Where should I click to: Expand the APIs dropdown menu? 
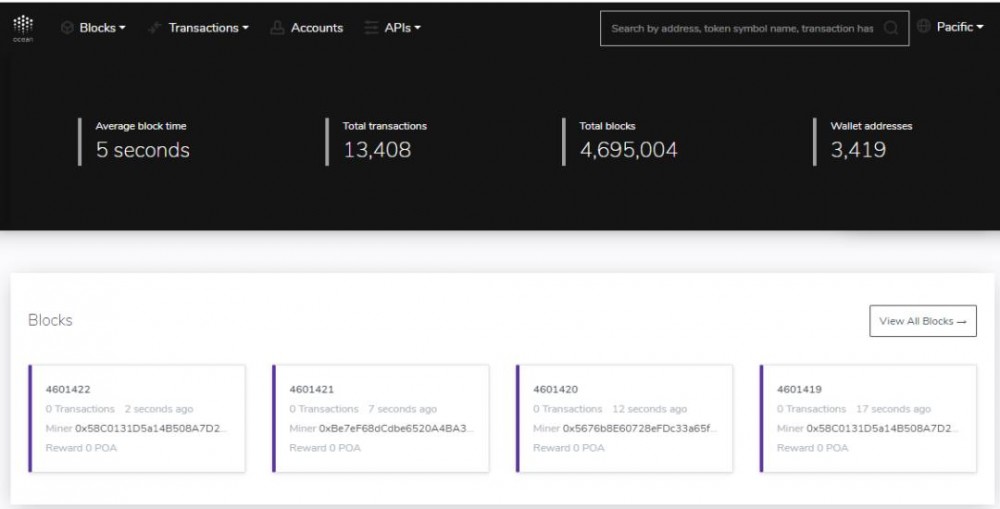(403, 28)
